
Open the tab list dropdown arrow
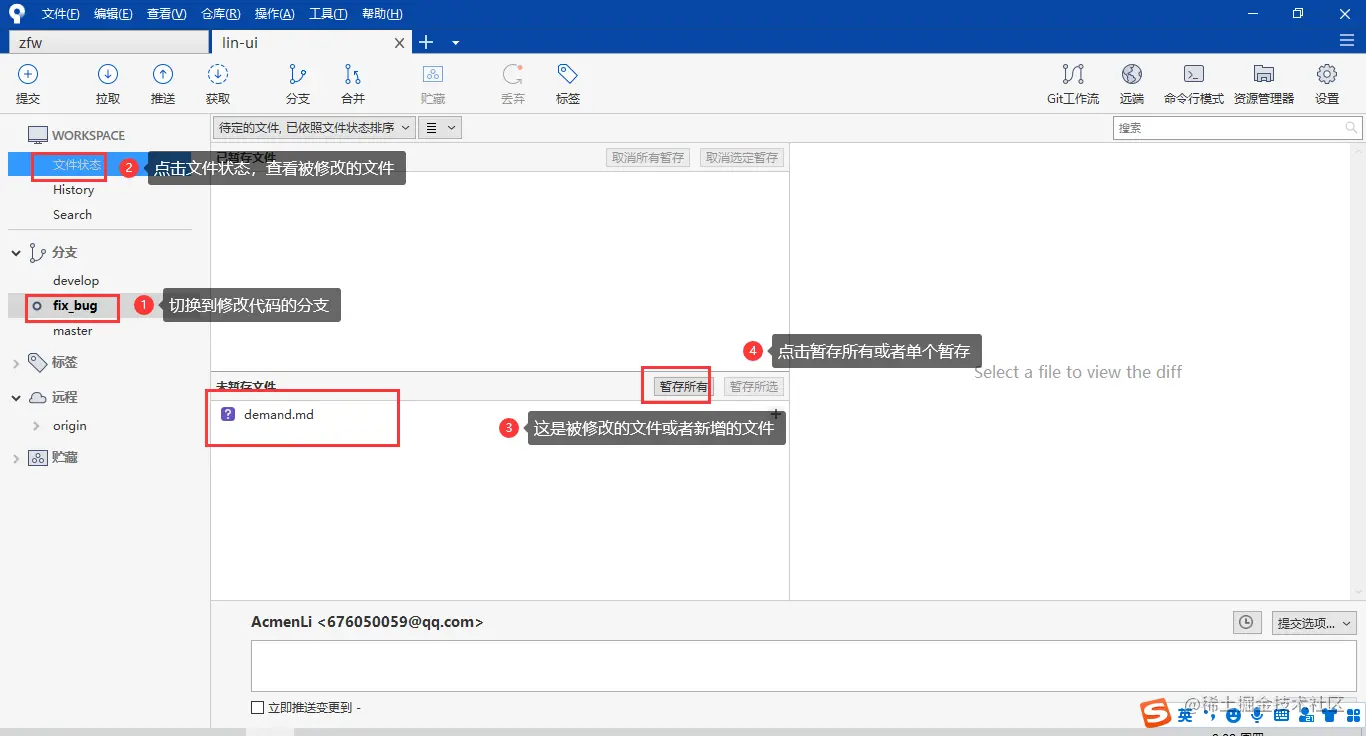[456, 43]
